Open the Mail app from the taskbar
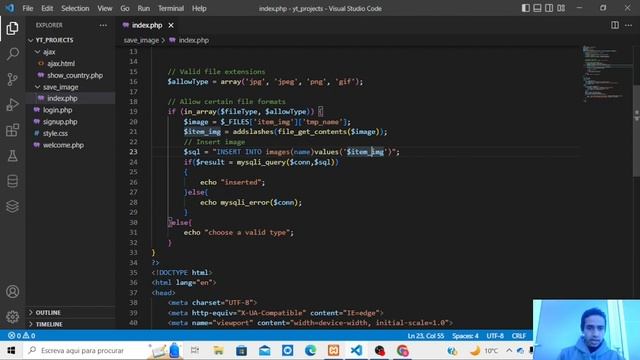Image resolution: width=640 pixels, height=360 pixels. [x=264, y=351]
